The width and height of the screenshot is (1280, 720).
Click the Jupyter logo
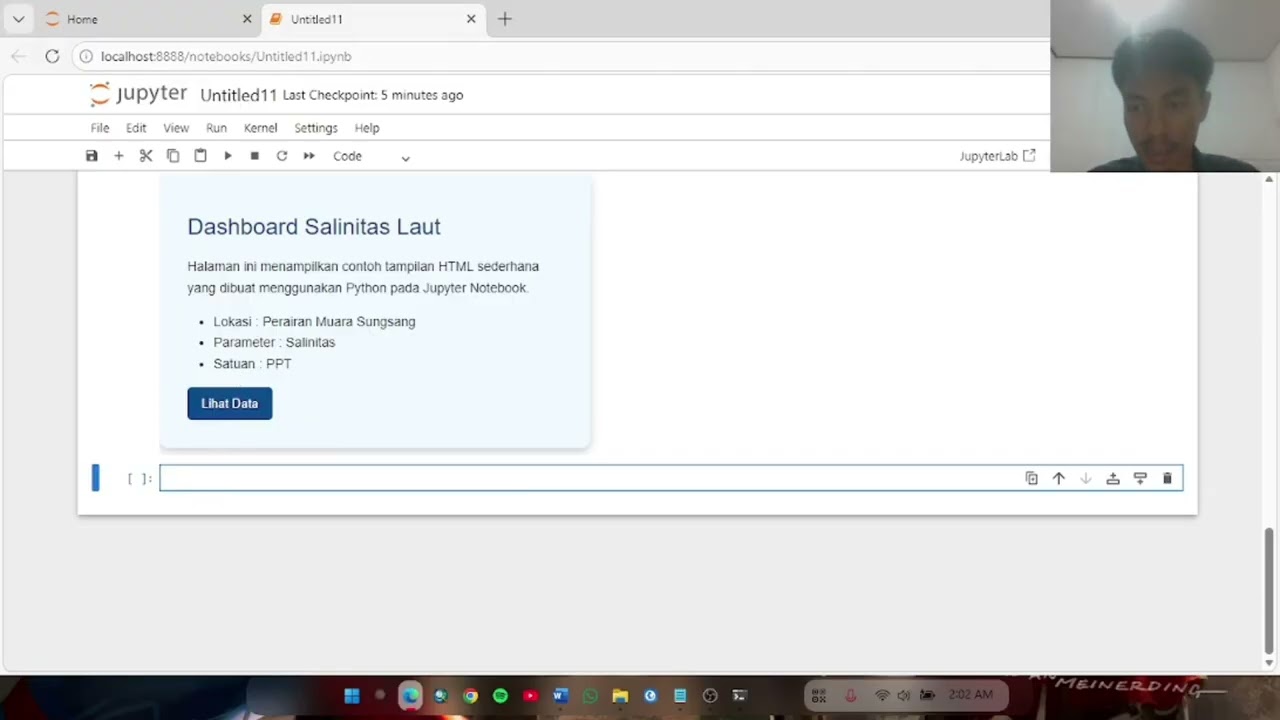pyautogui.click(x=138, y=94)
